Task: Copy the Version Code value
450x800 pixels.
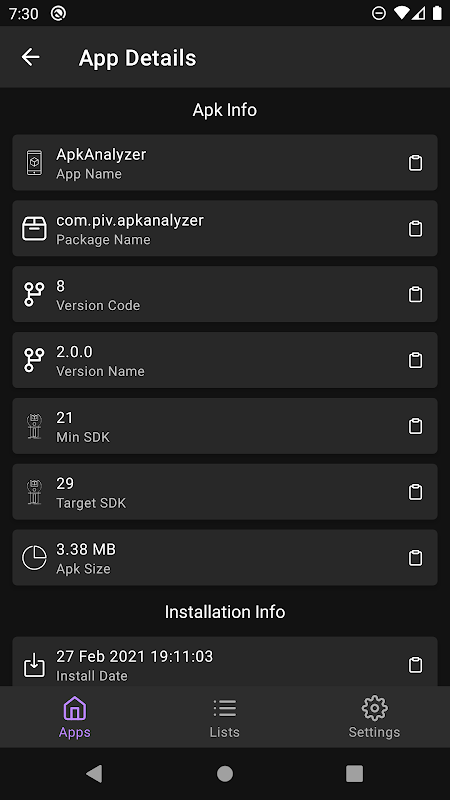Action: tap(415, 294)
